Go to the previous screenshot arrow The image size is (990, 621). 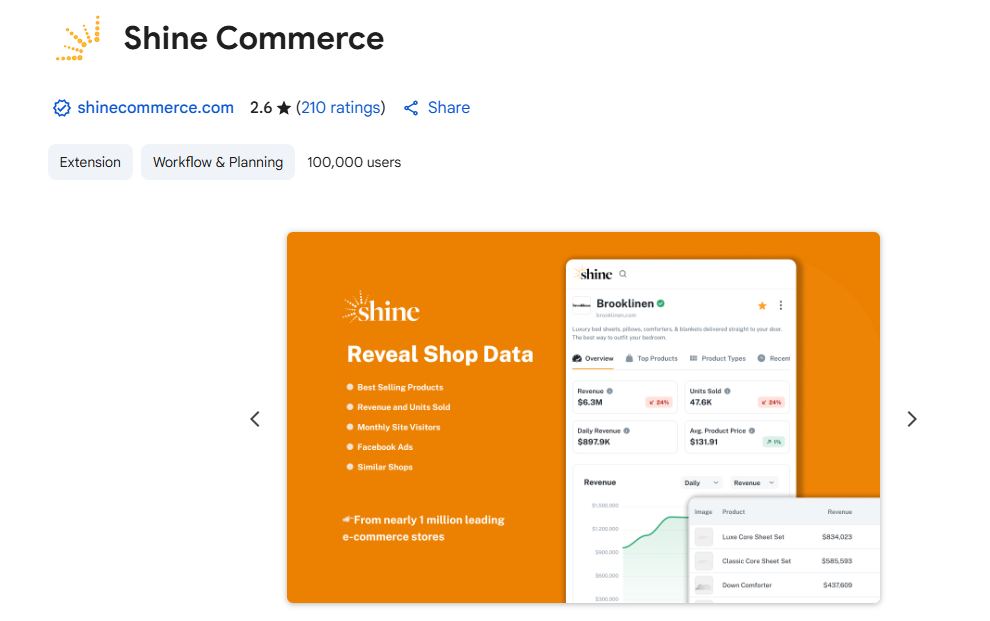[x=255, y=419]
